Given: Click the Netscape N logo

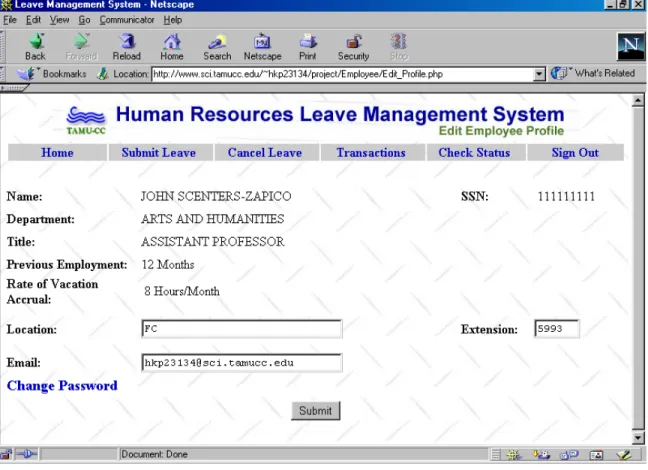Looking at the screenshot, I should tap(631, 45).
